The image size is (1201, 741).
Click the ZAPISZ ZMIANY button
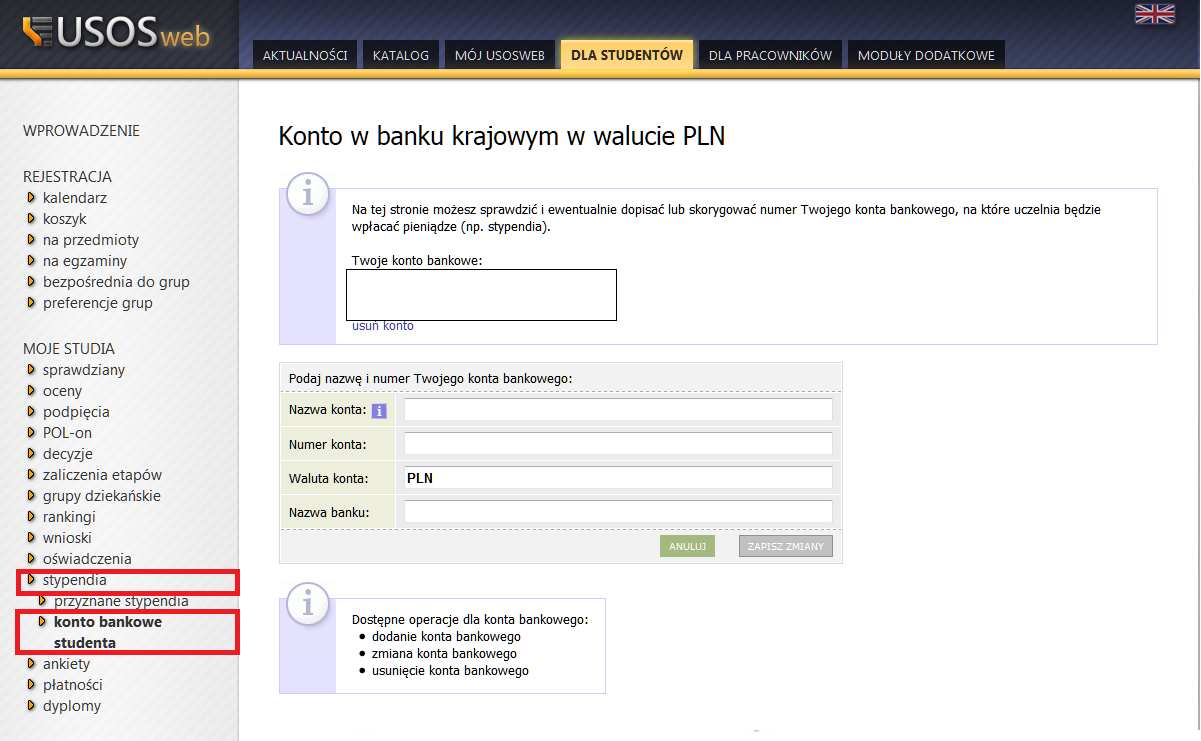786,546
